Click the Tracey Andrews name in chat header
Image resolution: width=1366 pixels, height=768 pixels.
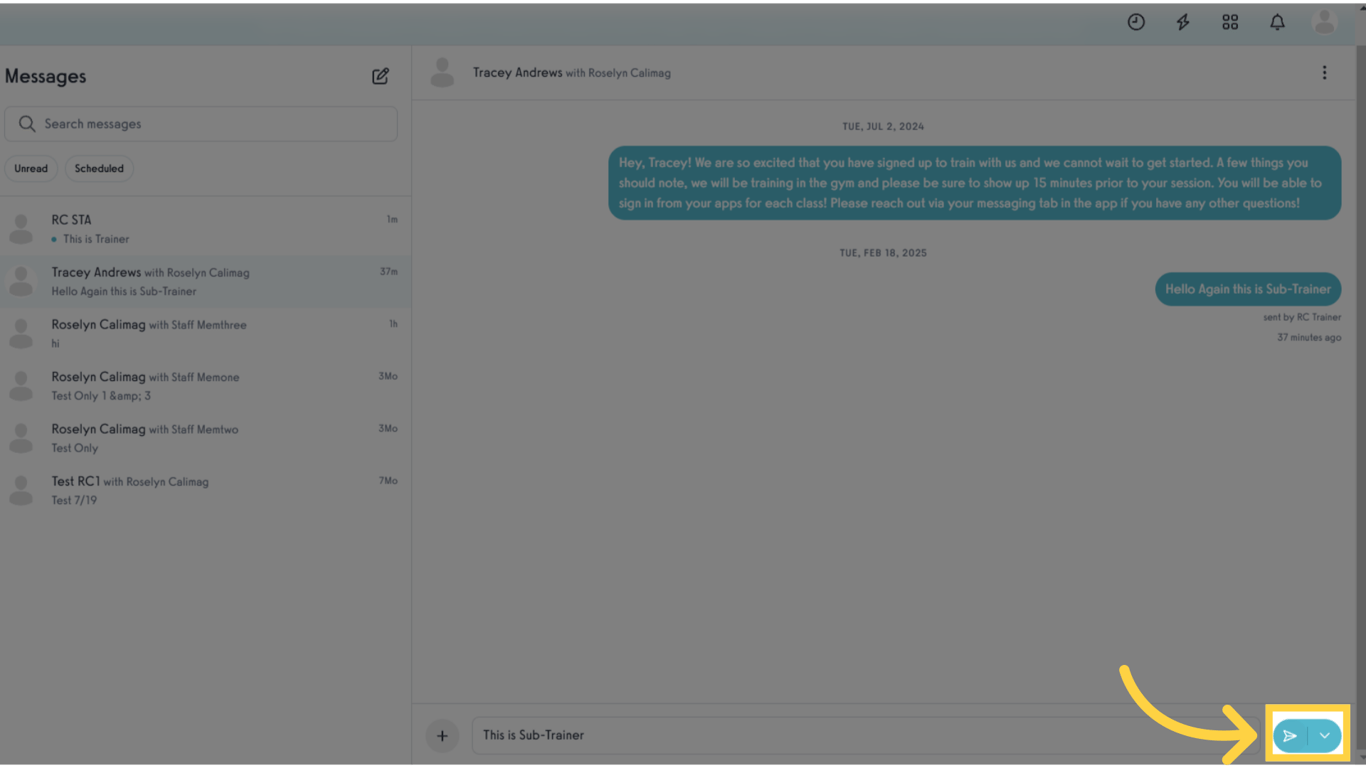(x=517, y=73)
